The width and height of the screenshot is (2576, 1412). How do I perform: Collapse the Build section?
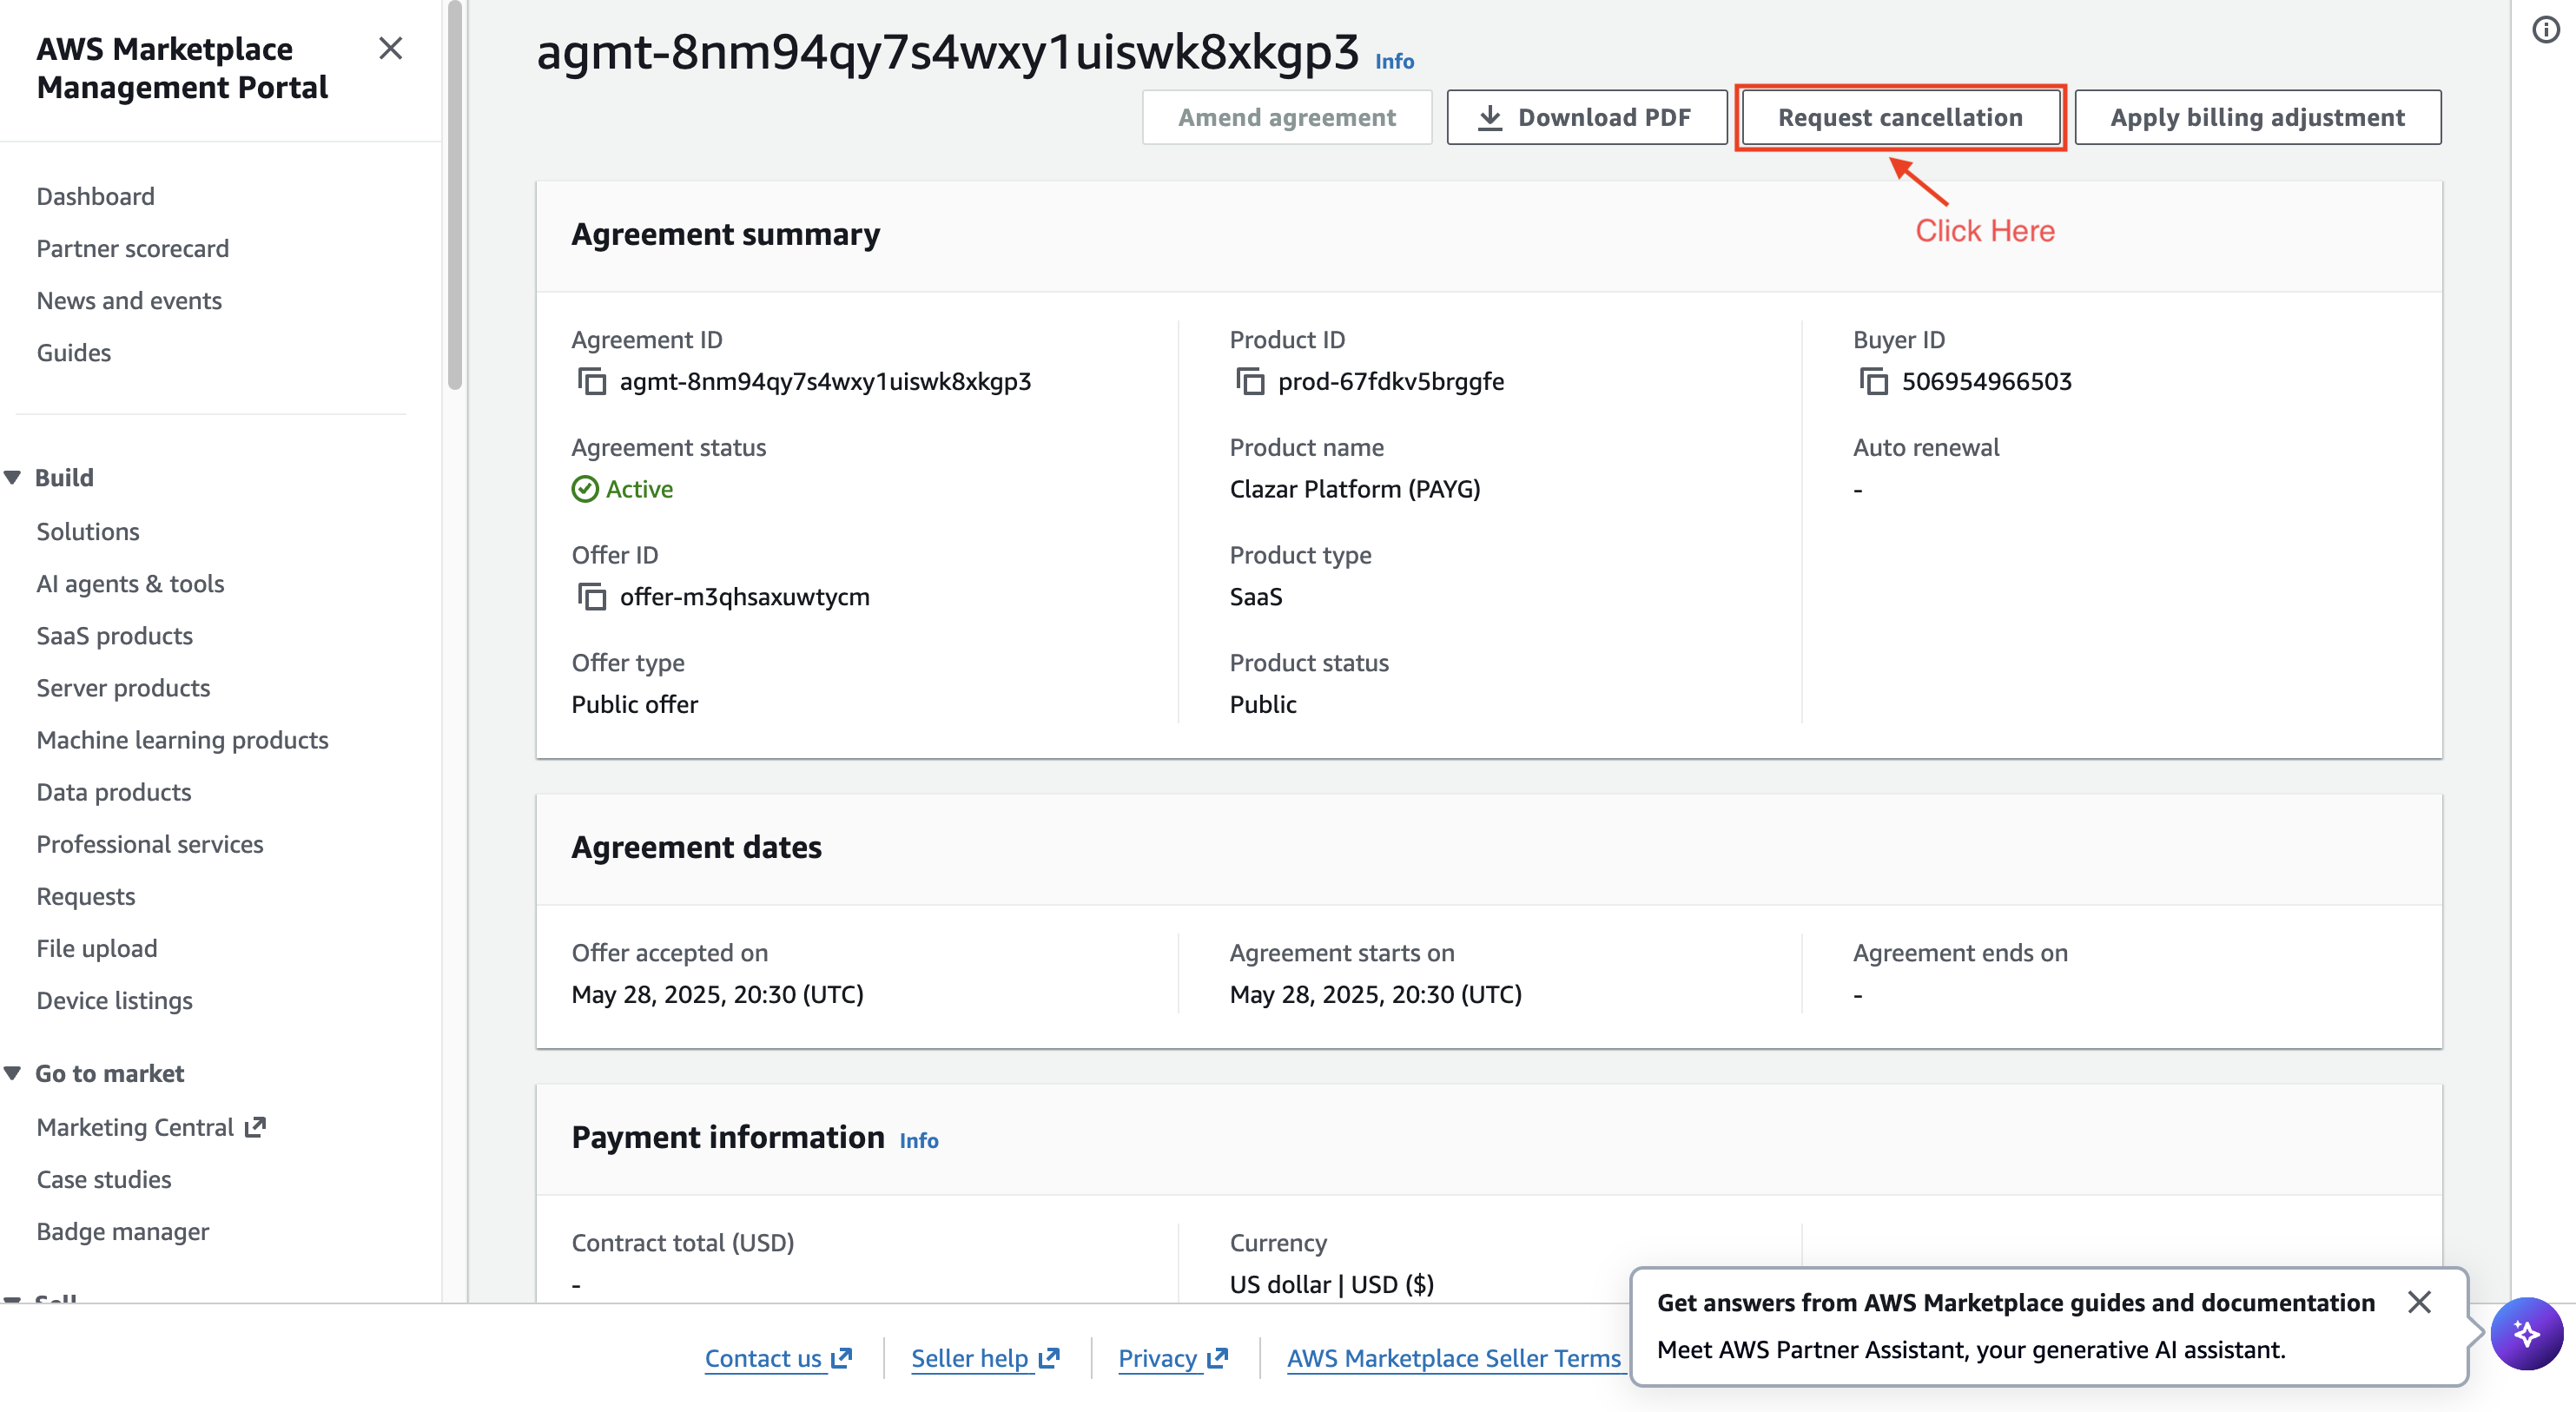[13, 477]
